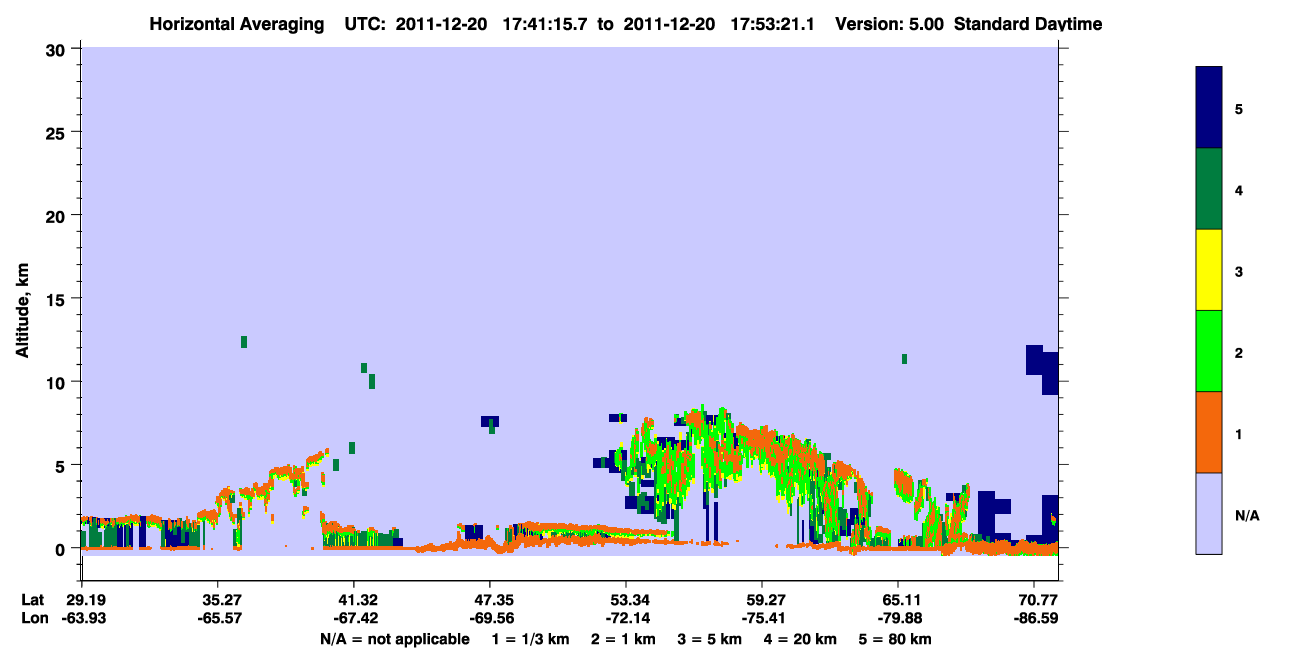This screenshot has height=667, width=1300.
Task: Click the legend text '3 = 5 km'
Action: pyautogui.click(x=709, y=639)
